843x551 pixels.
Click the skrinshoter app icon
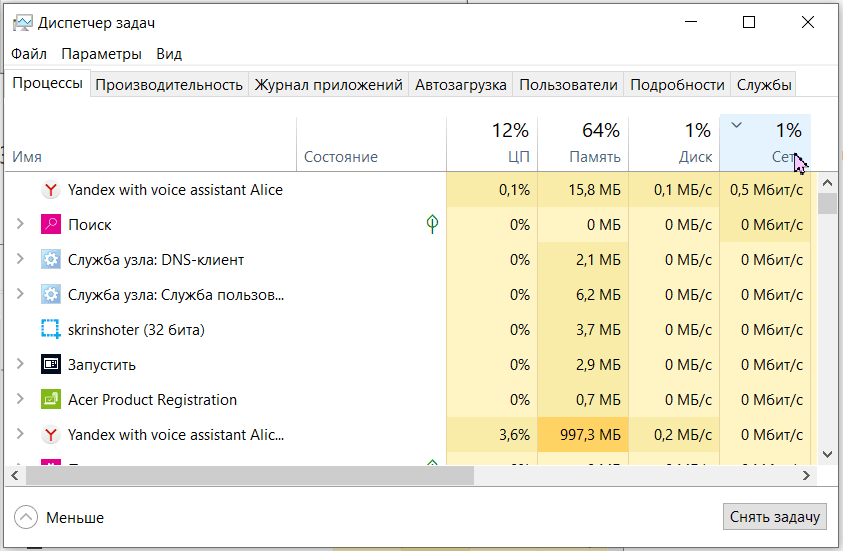tap(50, 330)
